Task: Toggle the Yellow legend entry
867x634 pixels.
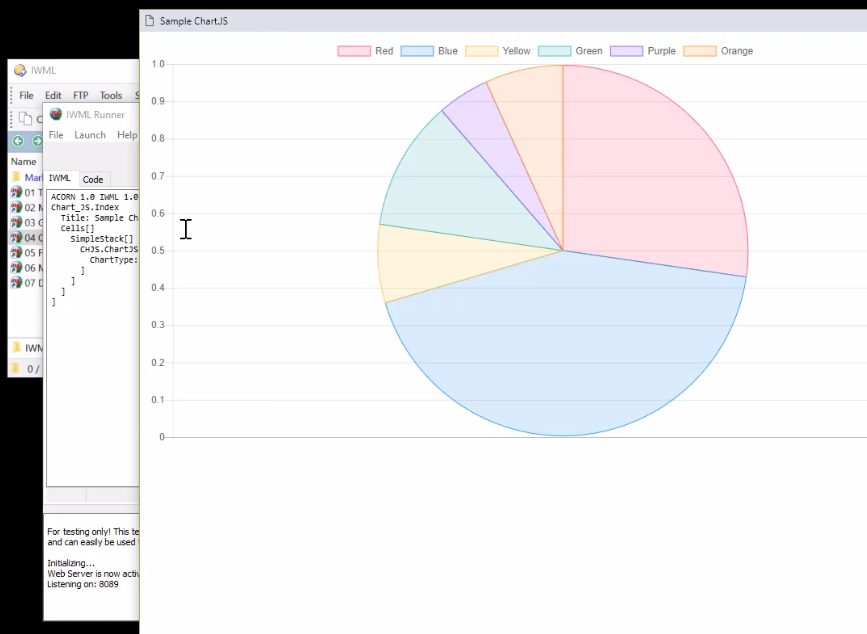Action: [x=498, y=51]
